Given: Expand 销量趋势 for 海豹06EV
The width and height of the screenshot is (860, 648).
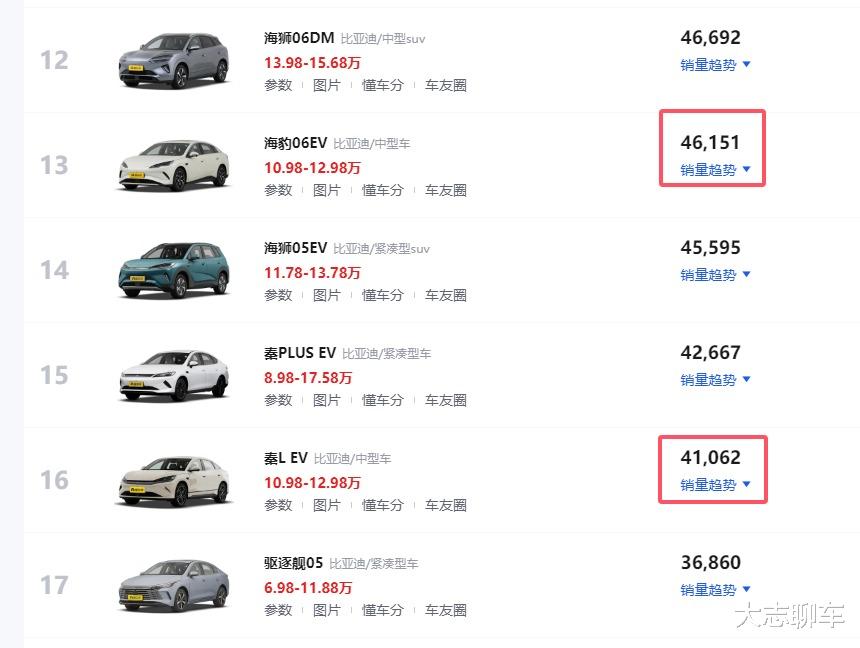Looking at the screenshot, I should [715, 170].
